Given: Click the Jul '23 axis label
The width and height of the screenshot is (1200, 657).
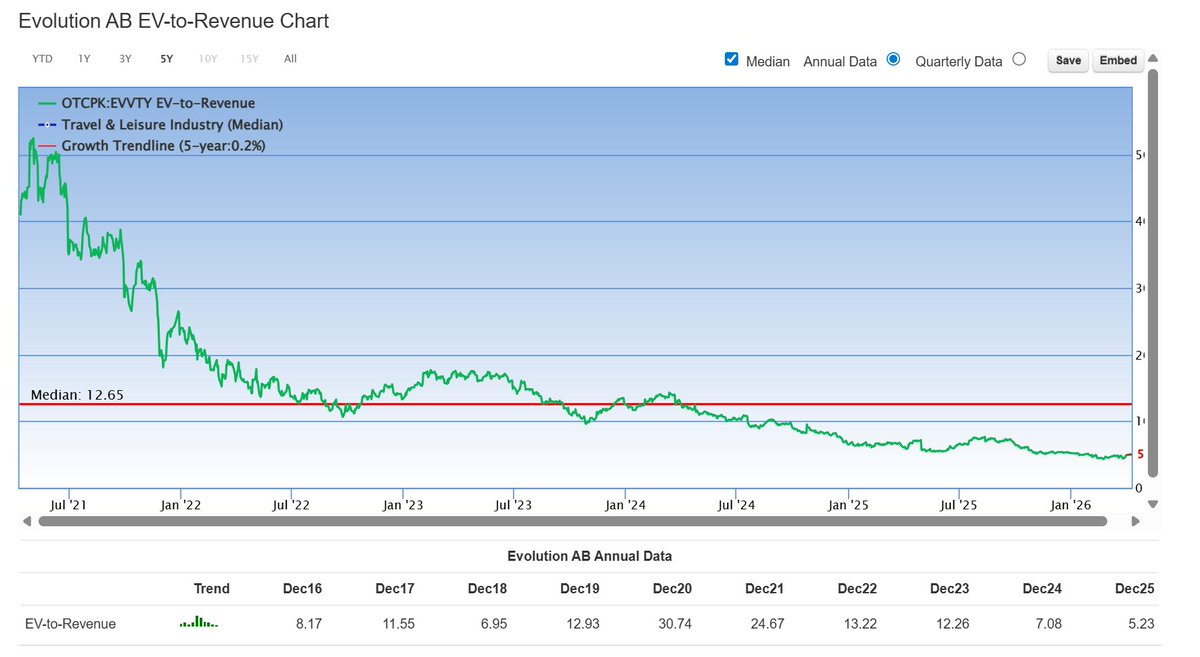Looking at the screenshot, I should coord(513,505).
